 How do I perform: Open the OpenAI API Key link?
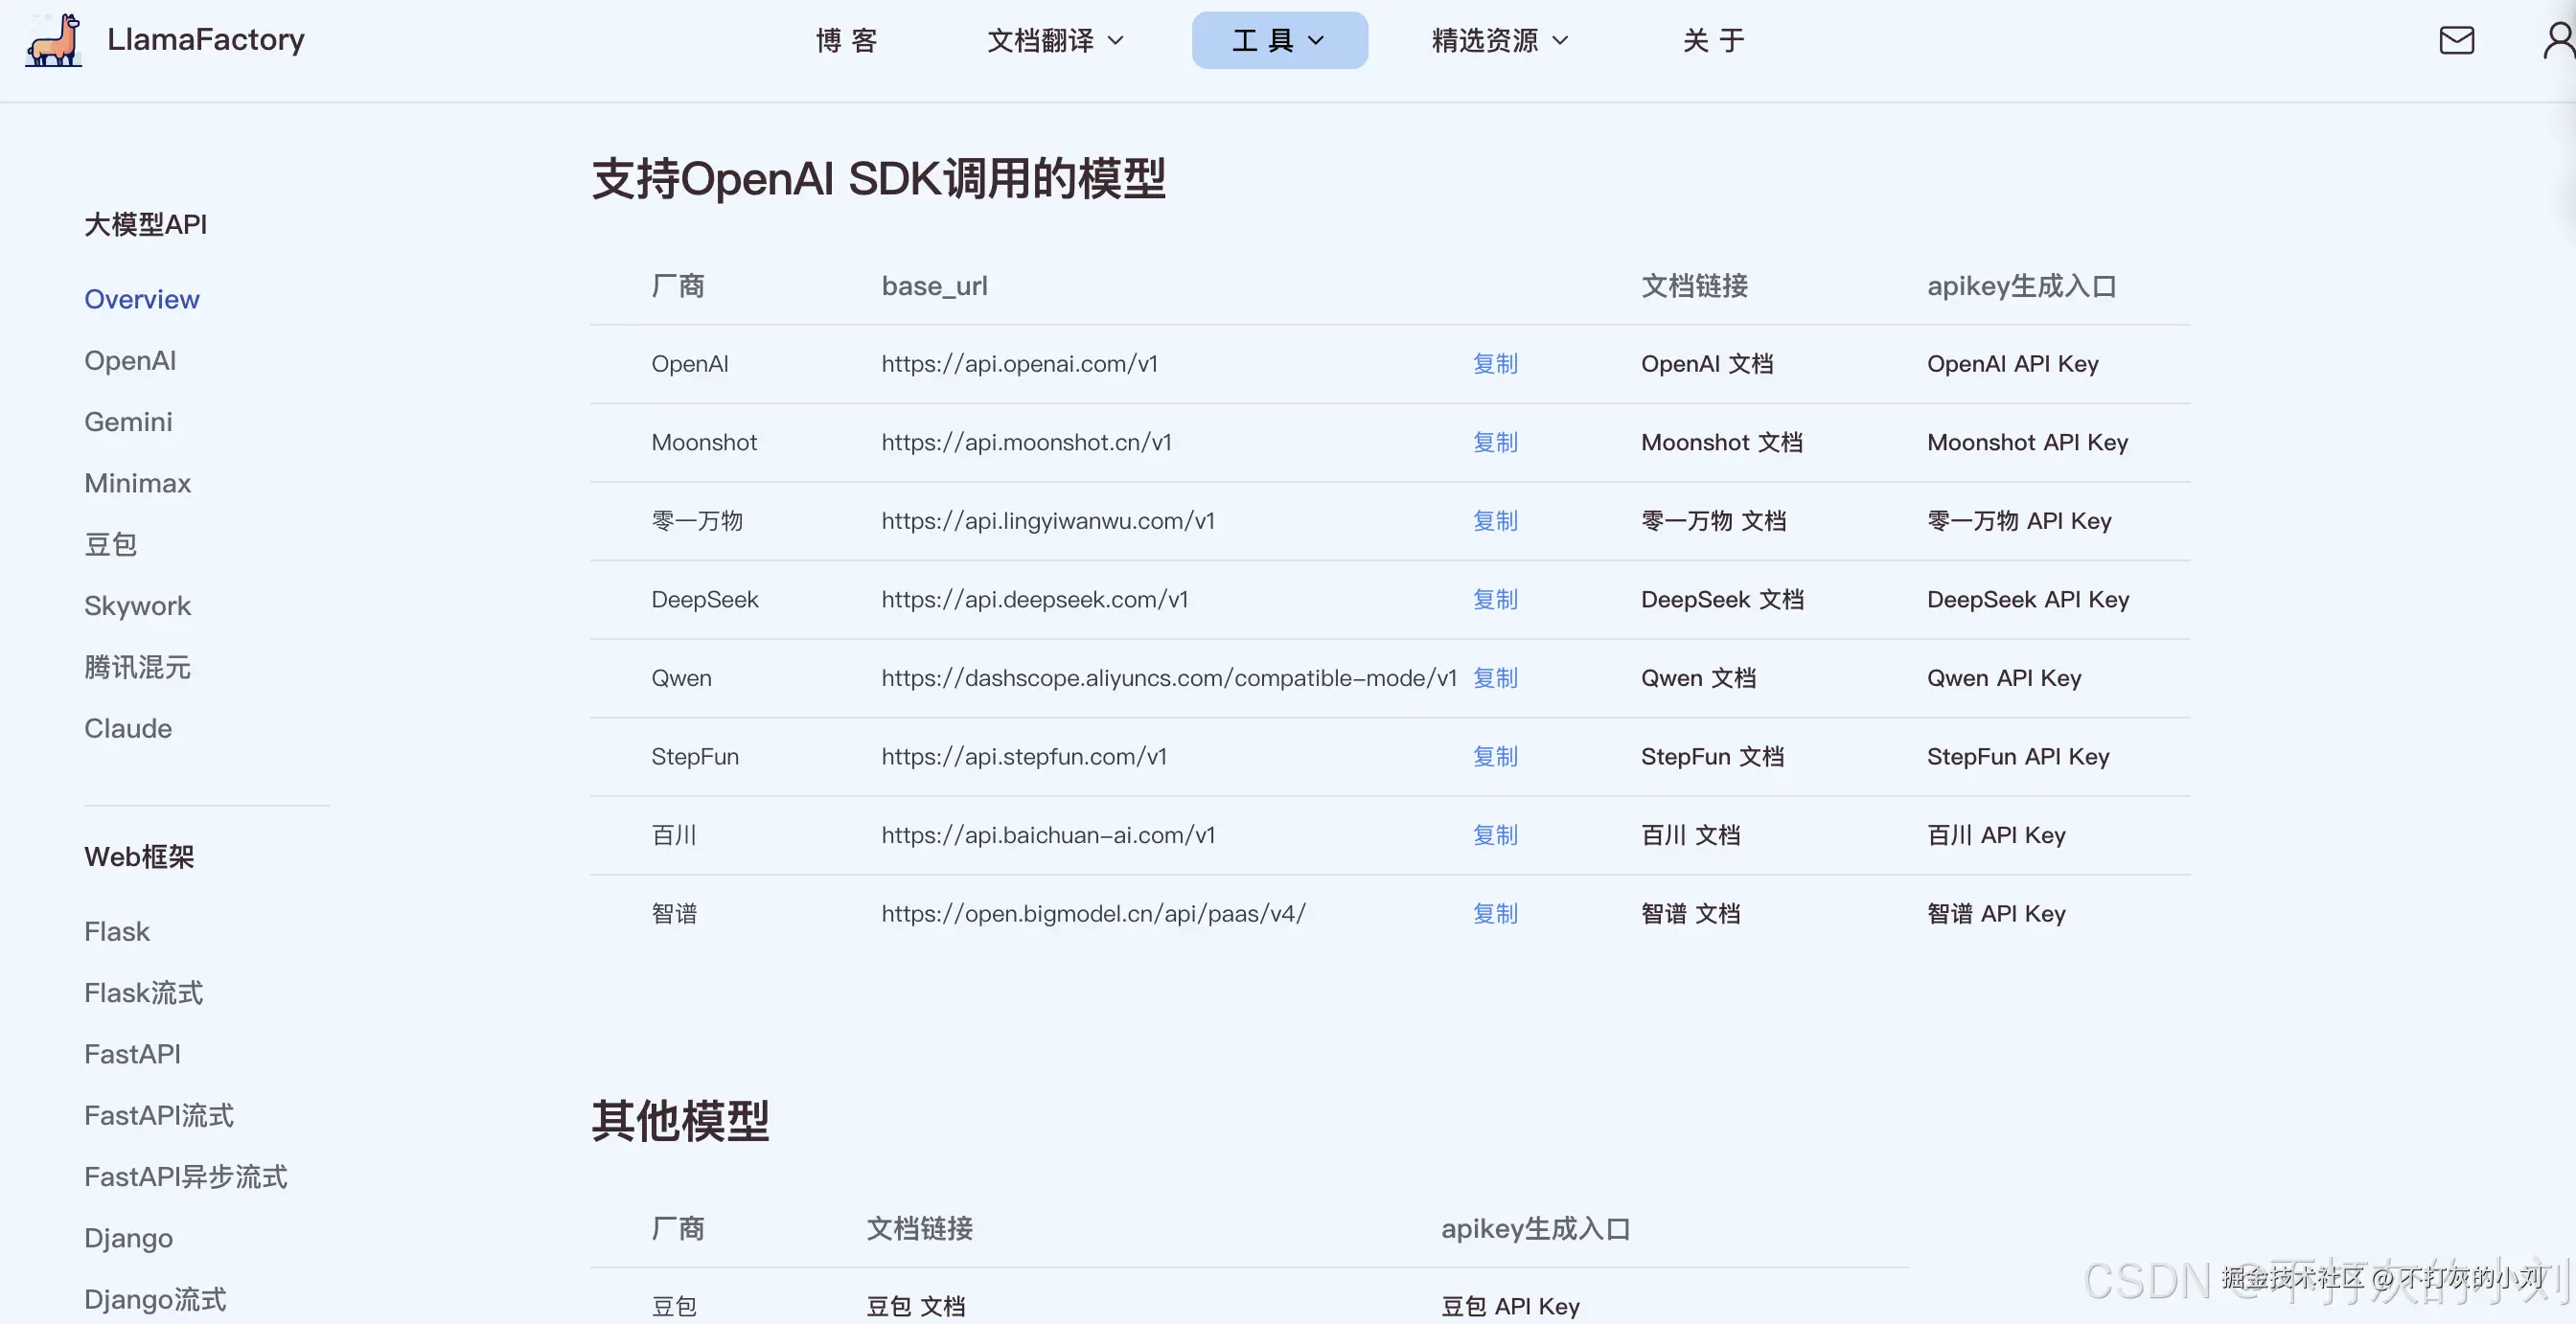click(2012, 364)
